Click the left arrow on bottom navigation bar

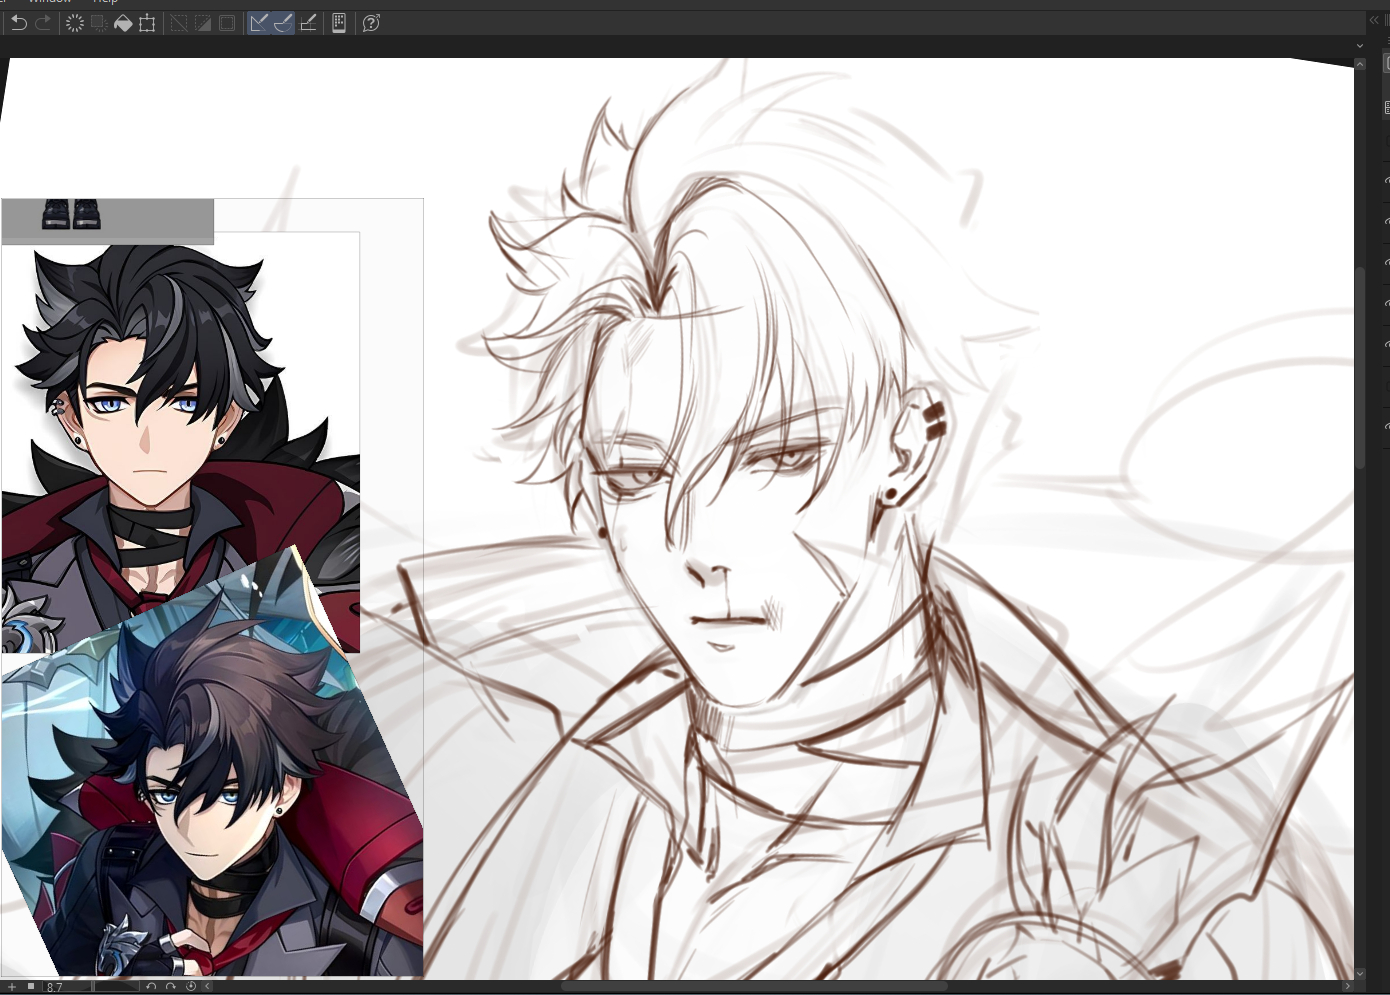(207, 987)
